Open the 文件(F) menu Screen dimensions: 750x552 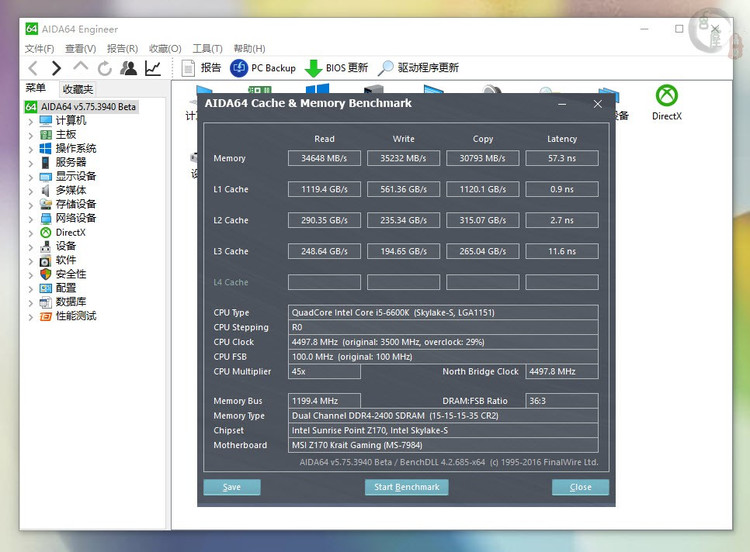click(39, 48)
